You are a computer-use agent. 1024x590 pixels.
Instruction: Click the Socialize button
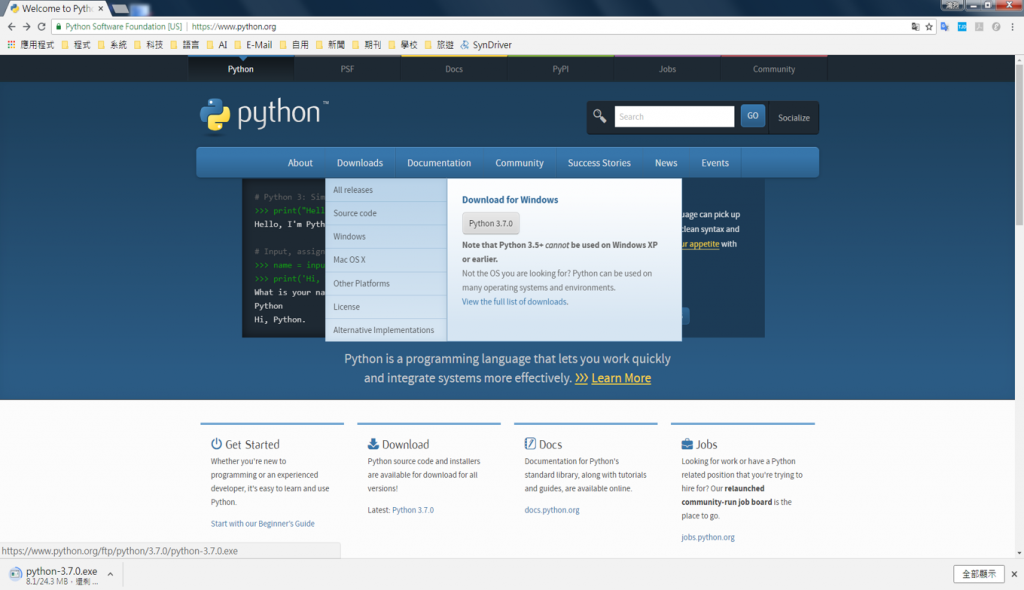click(x=793, y=118)
